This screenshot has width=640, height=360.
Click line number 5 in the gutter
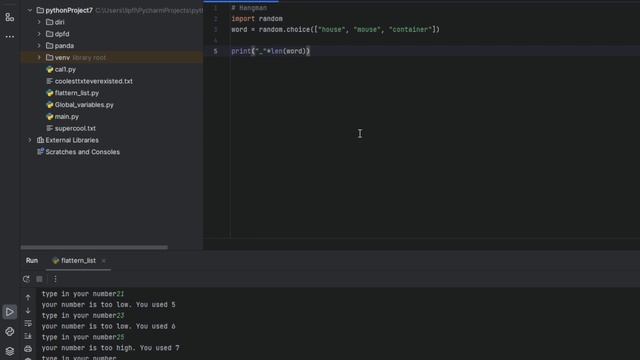216,51
